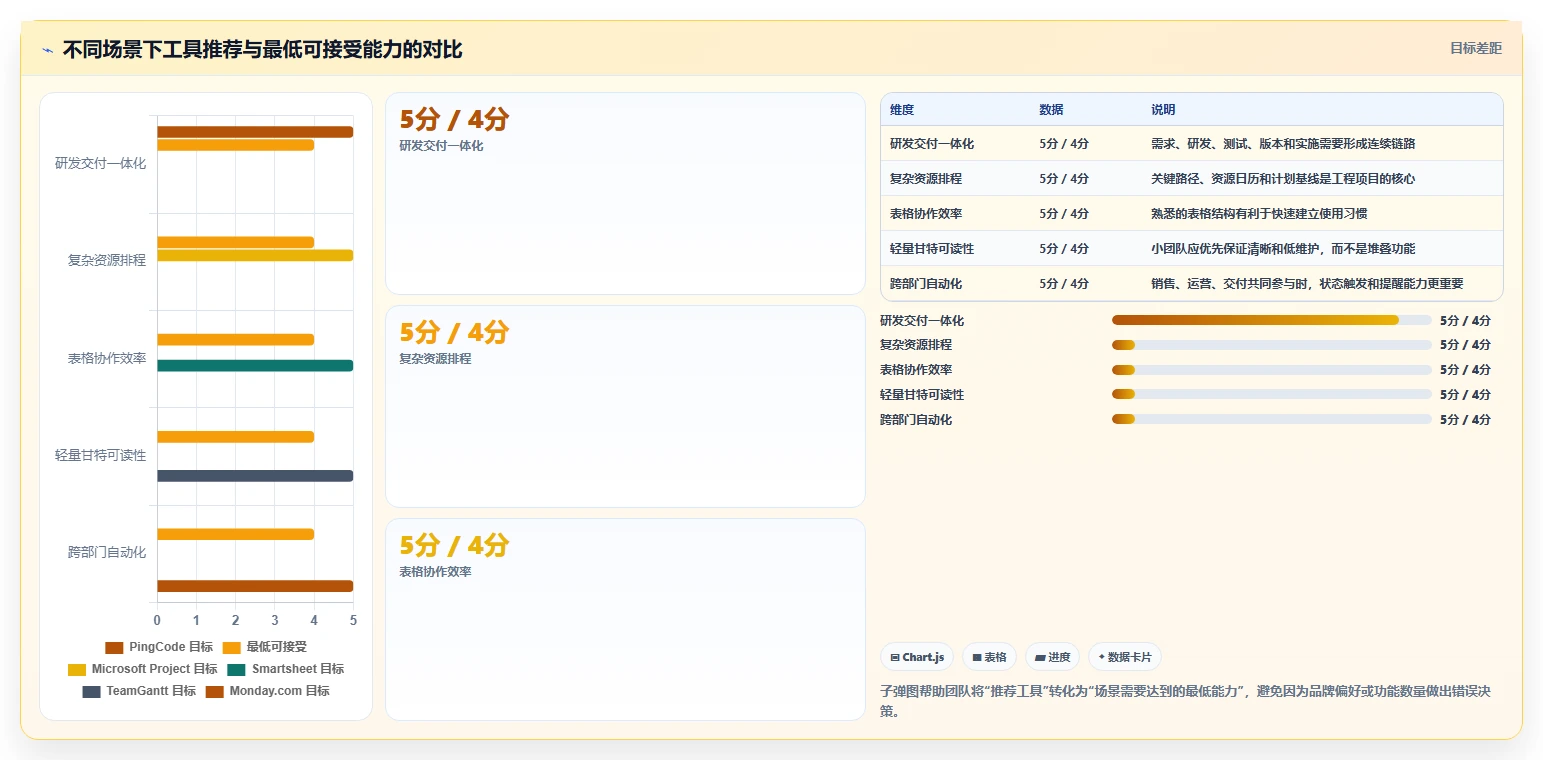This screenshot has width=1543, height=760.
Task: Click the 轻量甘特可读性 chart axis label
Action: point(100,455)
